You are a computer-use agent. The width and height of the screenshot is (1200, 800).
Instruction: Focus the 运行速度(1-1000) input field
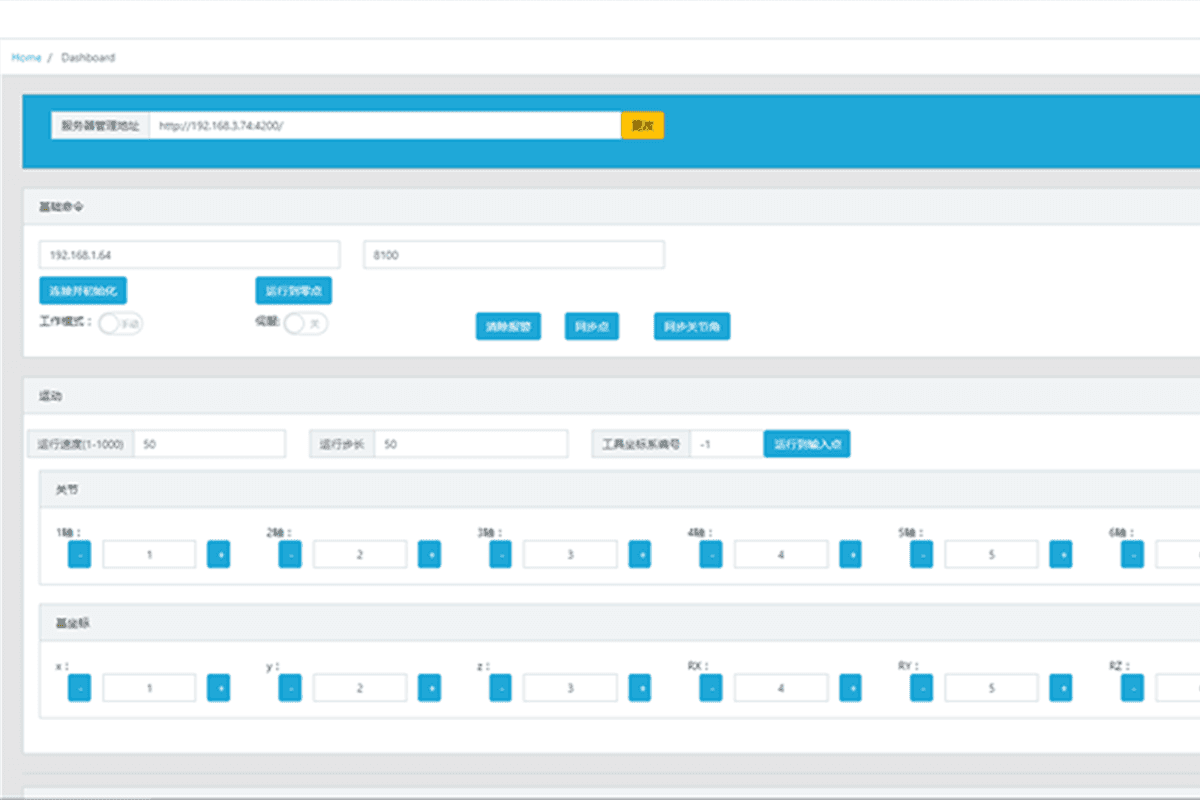[x=209, y=444]
